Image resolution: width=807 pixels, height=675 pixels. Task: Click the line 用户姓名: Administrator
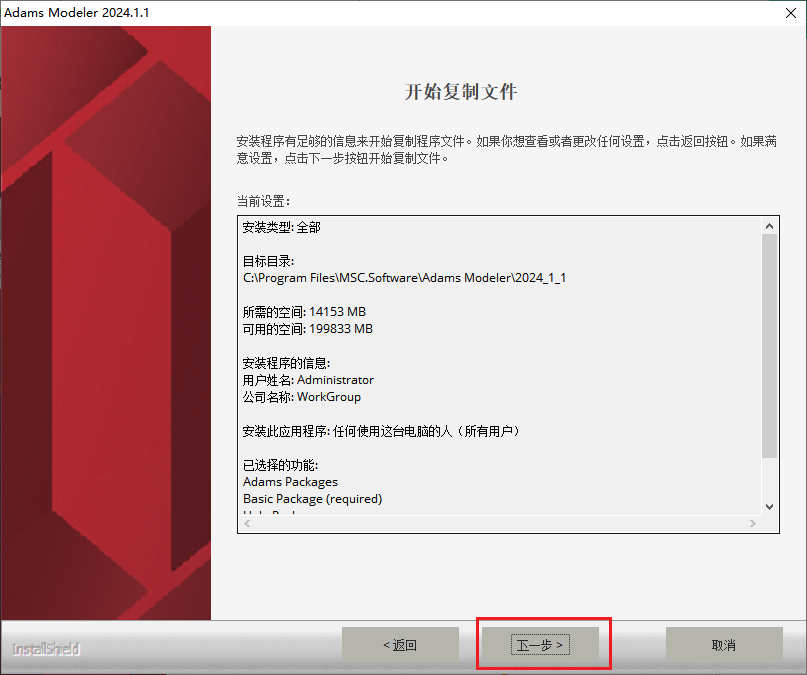tap(308, 380)
